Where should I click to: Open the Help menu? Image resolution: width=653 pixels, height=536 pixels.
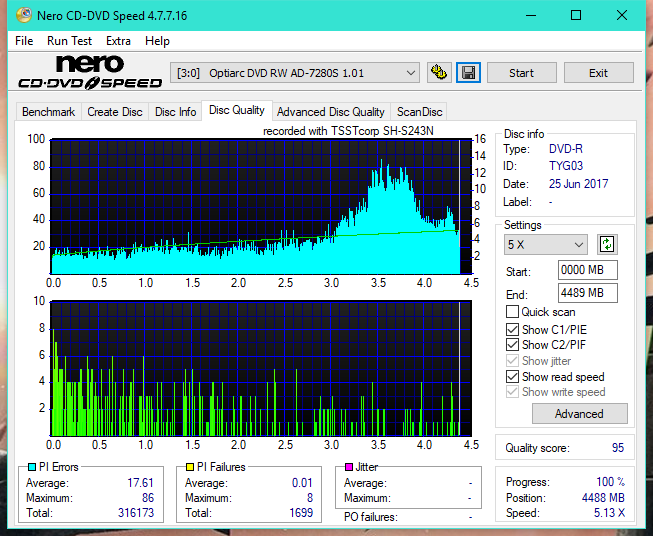157,41
